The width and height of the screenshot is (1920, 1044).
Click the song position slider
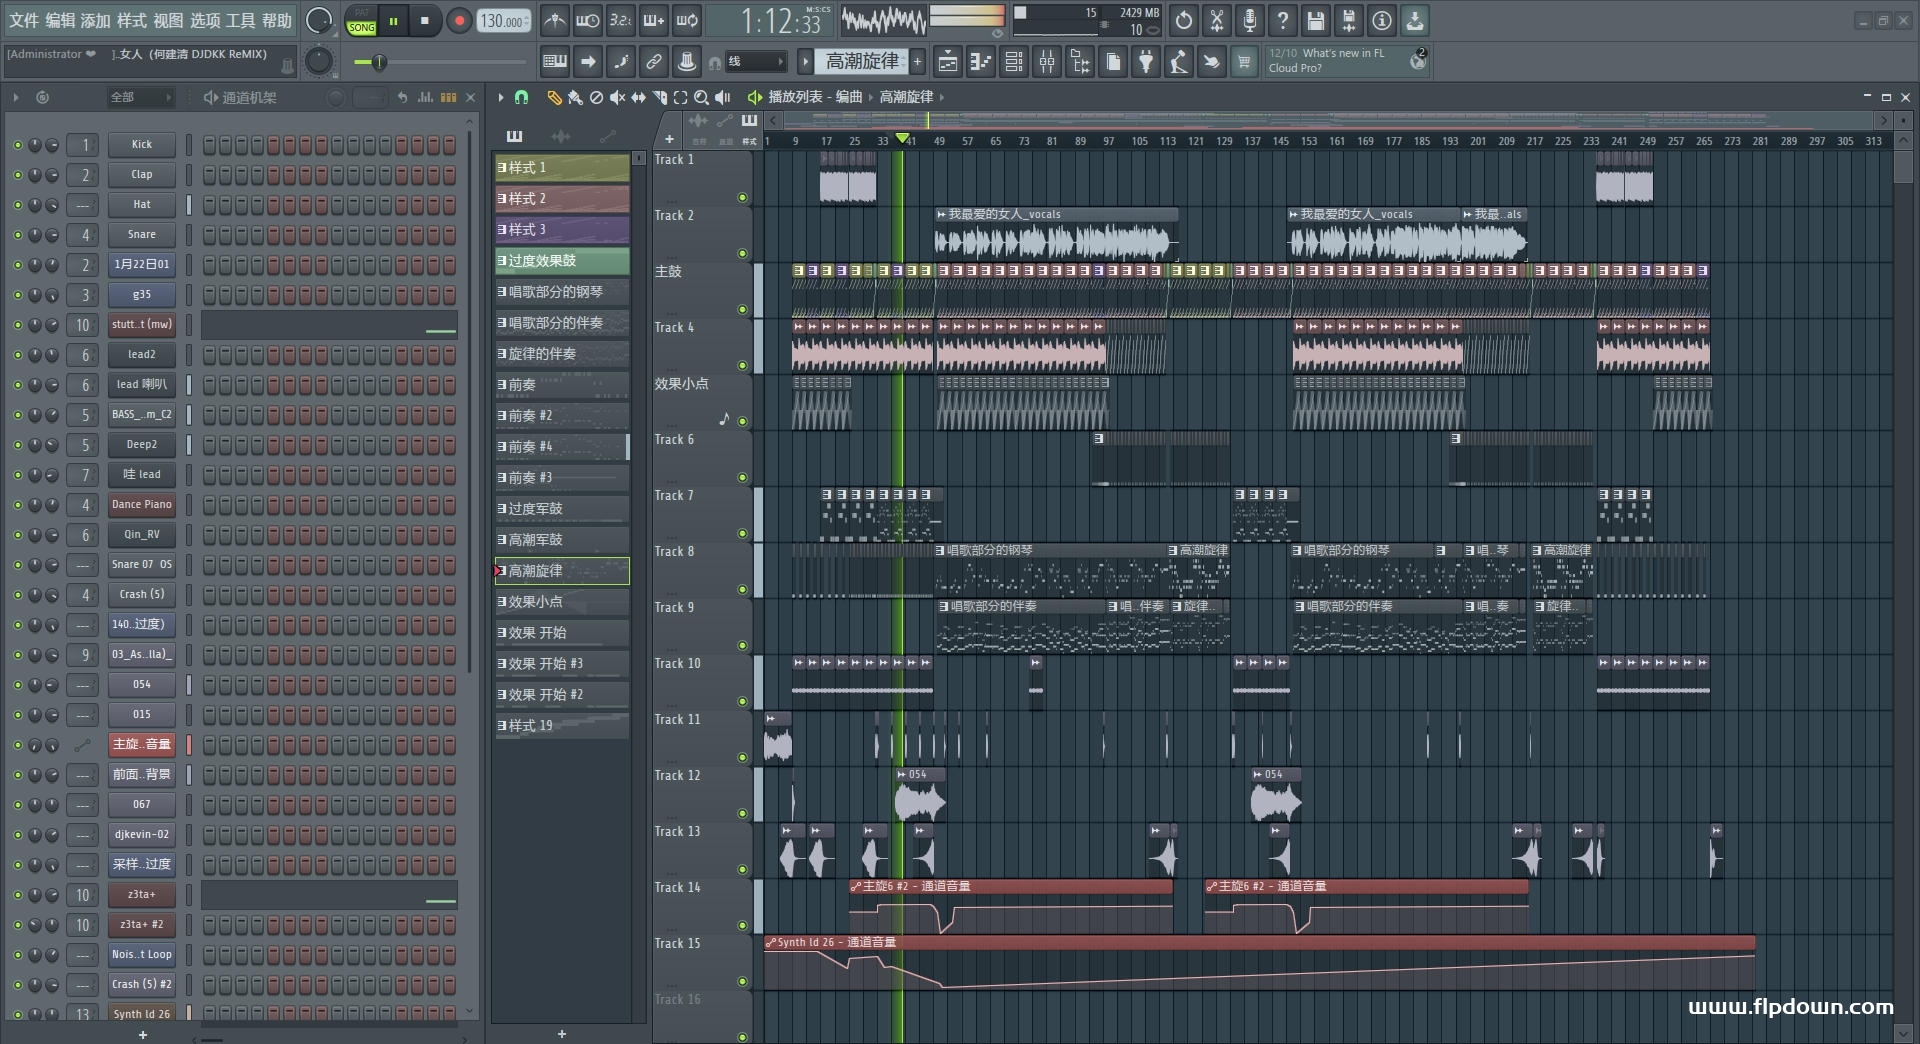click(378, 63)
